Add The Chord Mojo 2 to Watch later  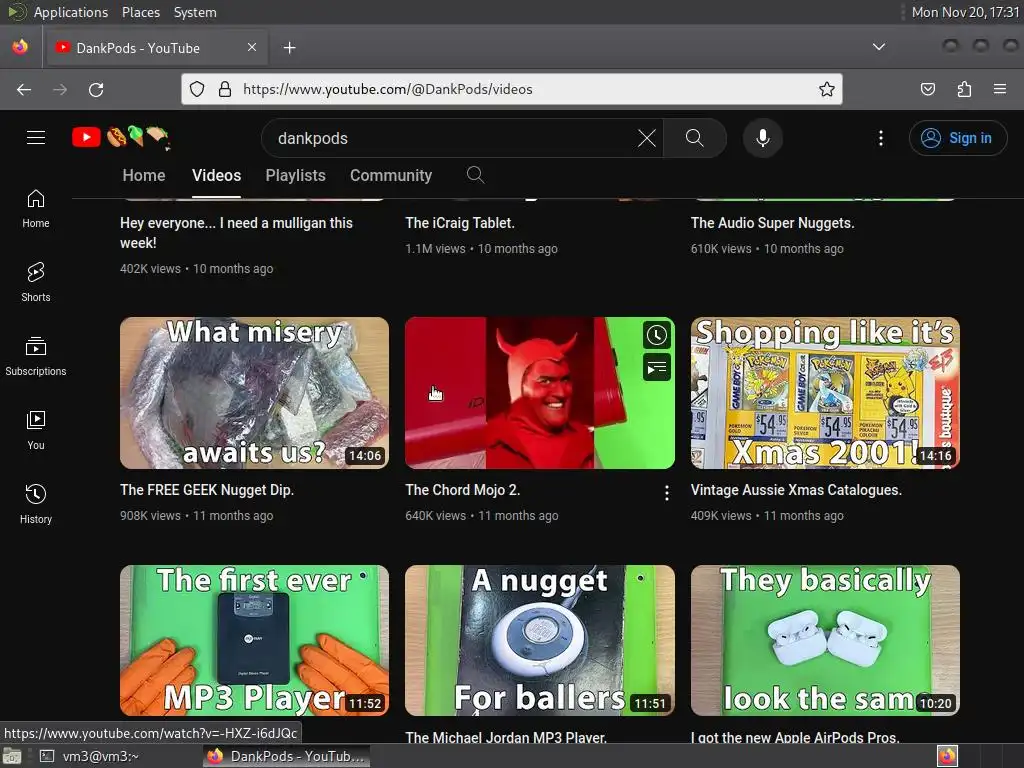656,336
